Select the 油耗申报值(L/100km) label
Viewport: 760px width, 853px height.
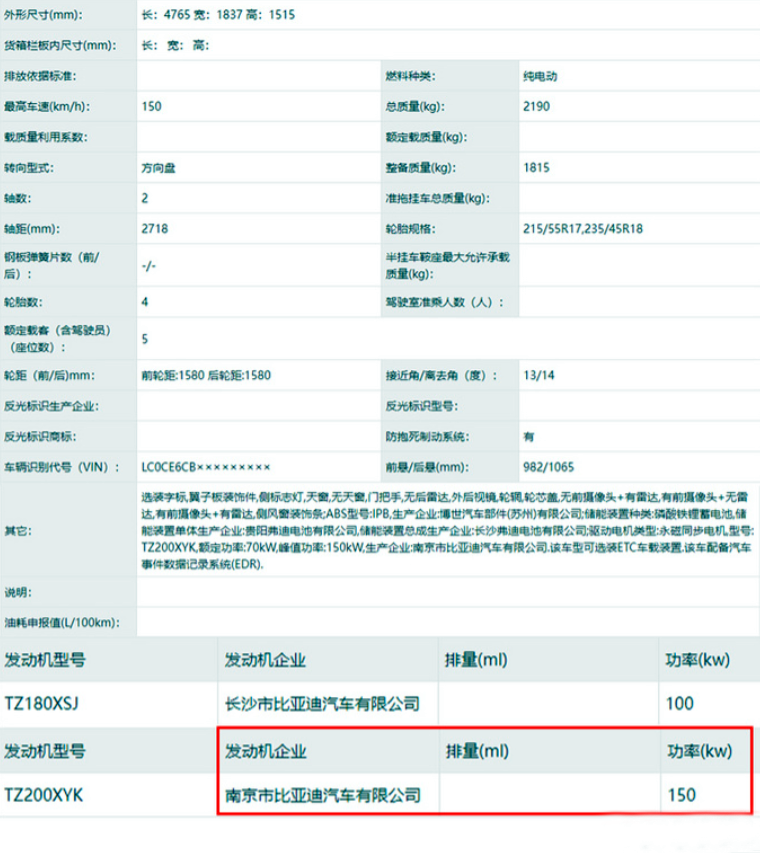click(x=62, y=622)
